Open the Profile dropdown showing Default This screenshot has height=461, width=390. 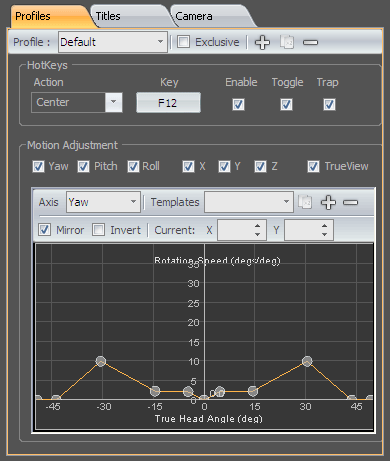(x=113, y=42)
